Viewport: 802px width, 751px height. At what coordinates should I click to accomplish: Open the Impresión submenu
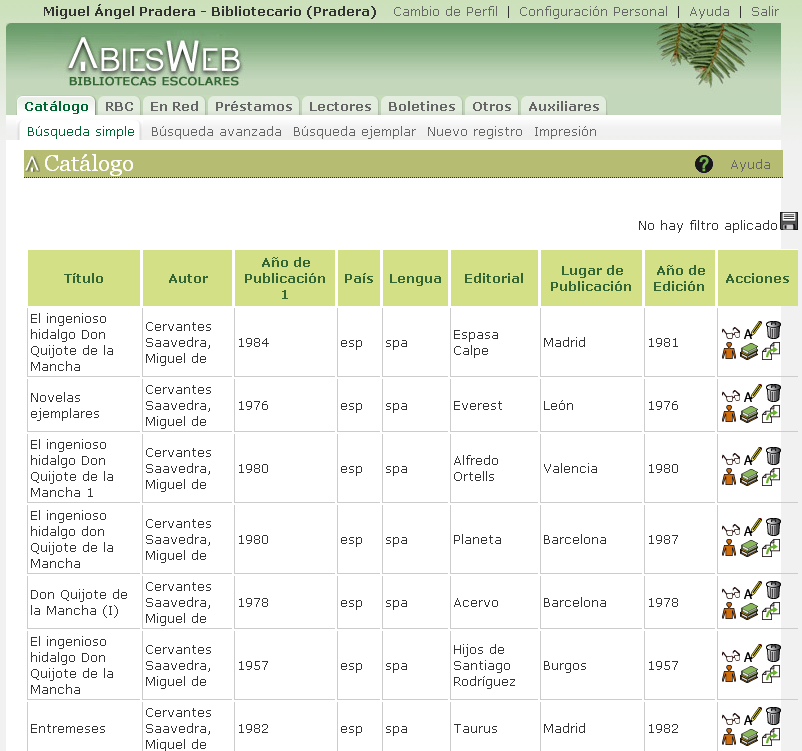pos(565,131)
